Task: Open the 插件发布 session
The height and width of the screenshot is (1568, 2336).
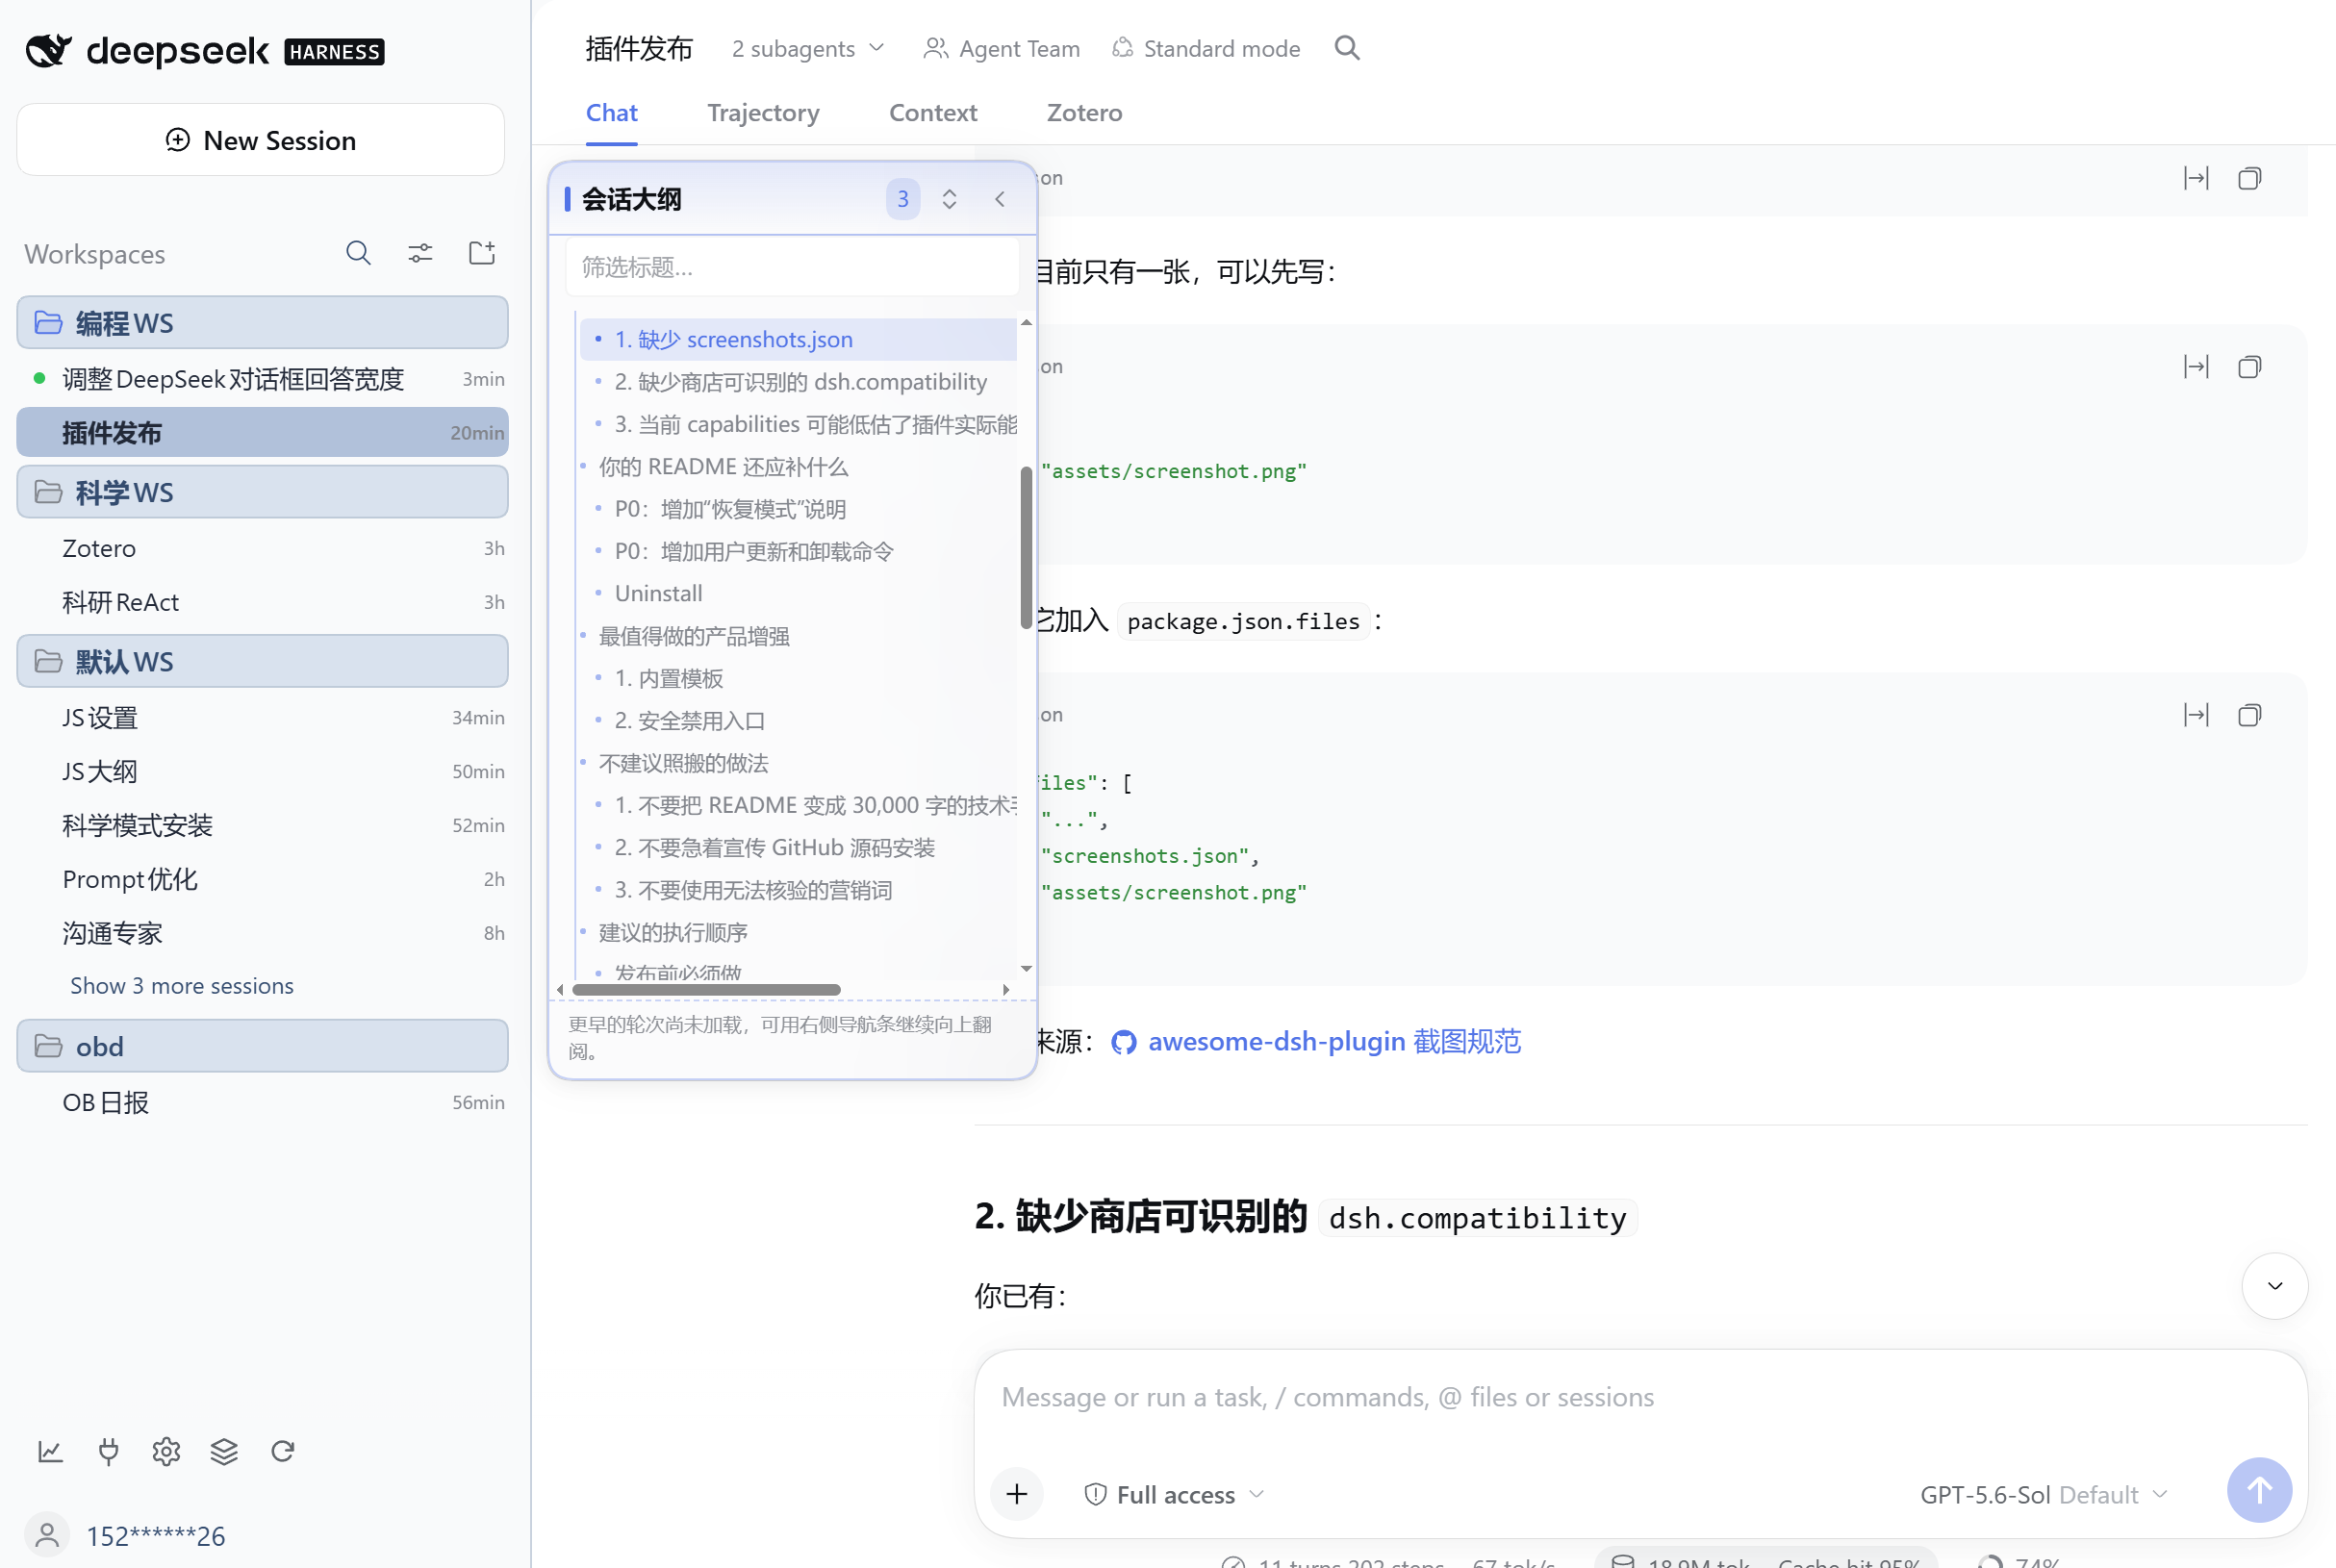Action: (x=262, y=432)
